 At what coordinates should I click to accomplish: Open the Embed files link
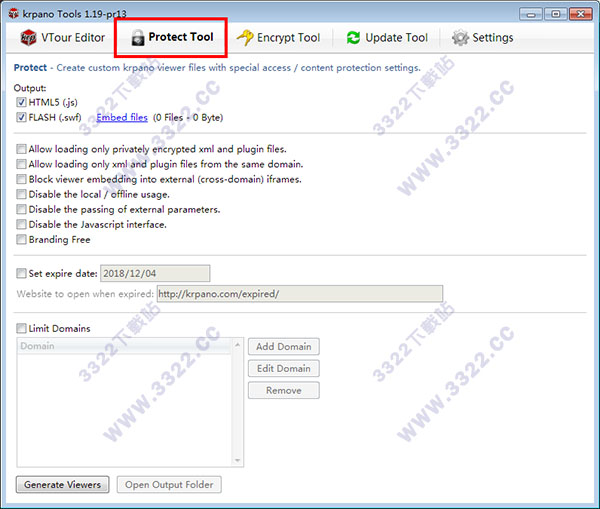122,117
